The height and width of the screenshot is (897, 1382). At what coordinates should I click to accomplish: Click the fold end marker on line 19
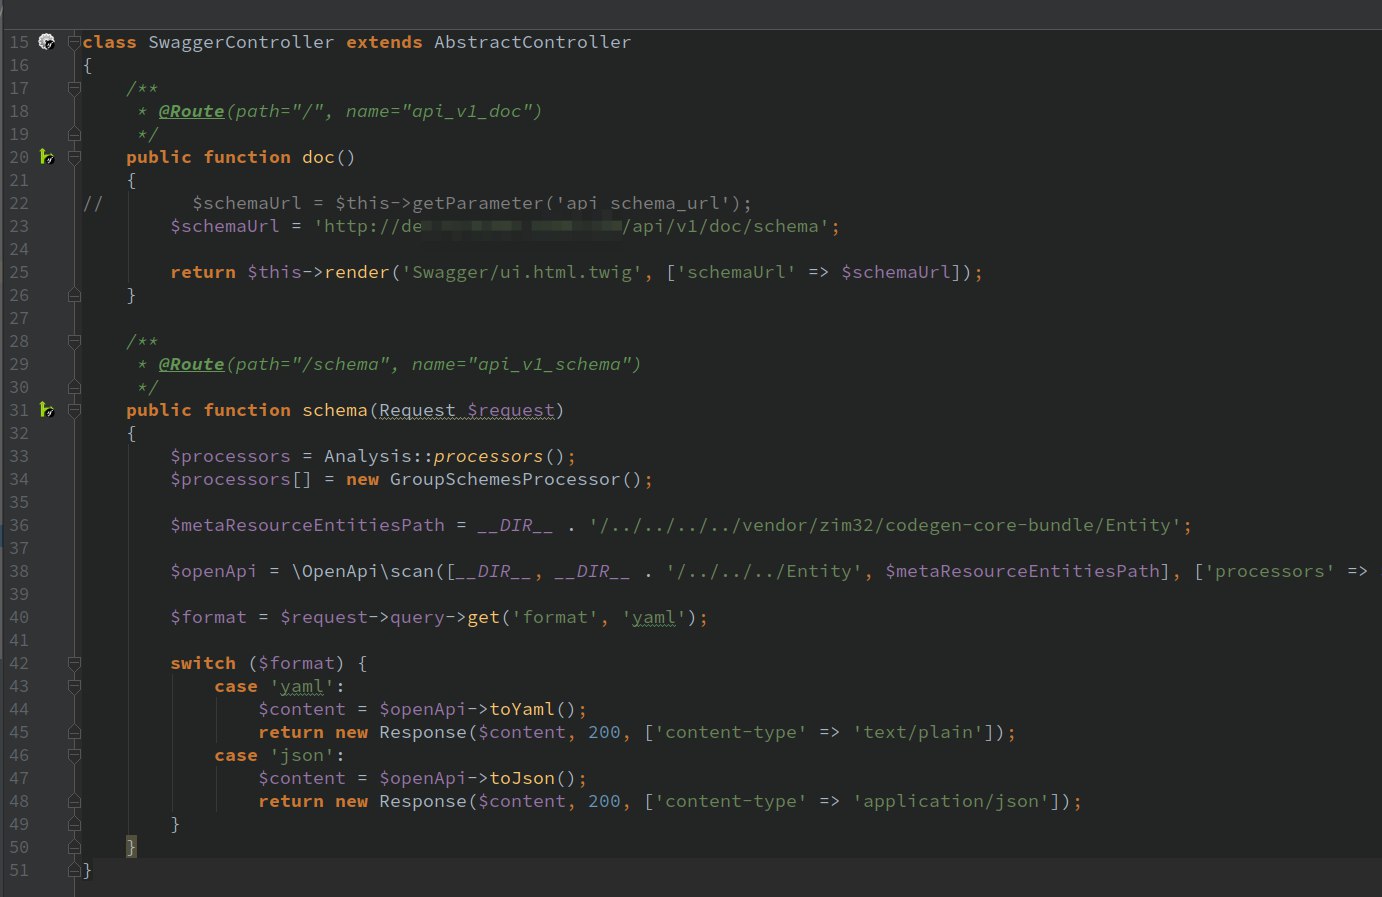(x=74, y=134)
